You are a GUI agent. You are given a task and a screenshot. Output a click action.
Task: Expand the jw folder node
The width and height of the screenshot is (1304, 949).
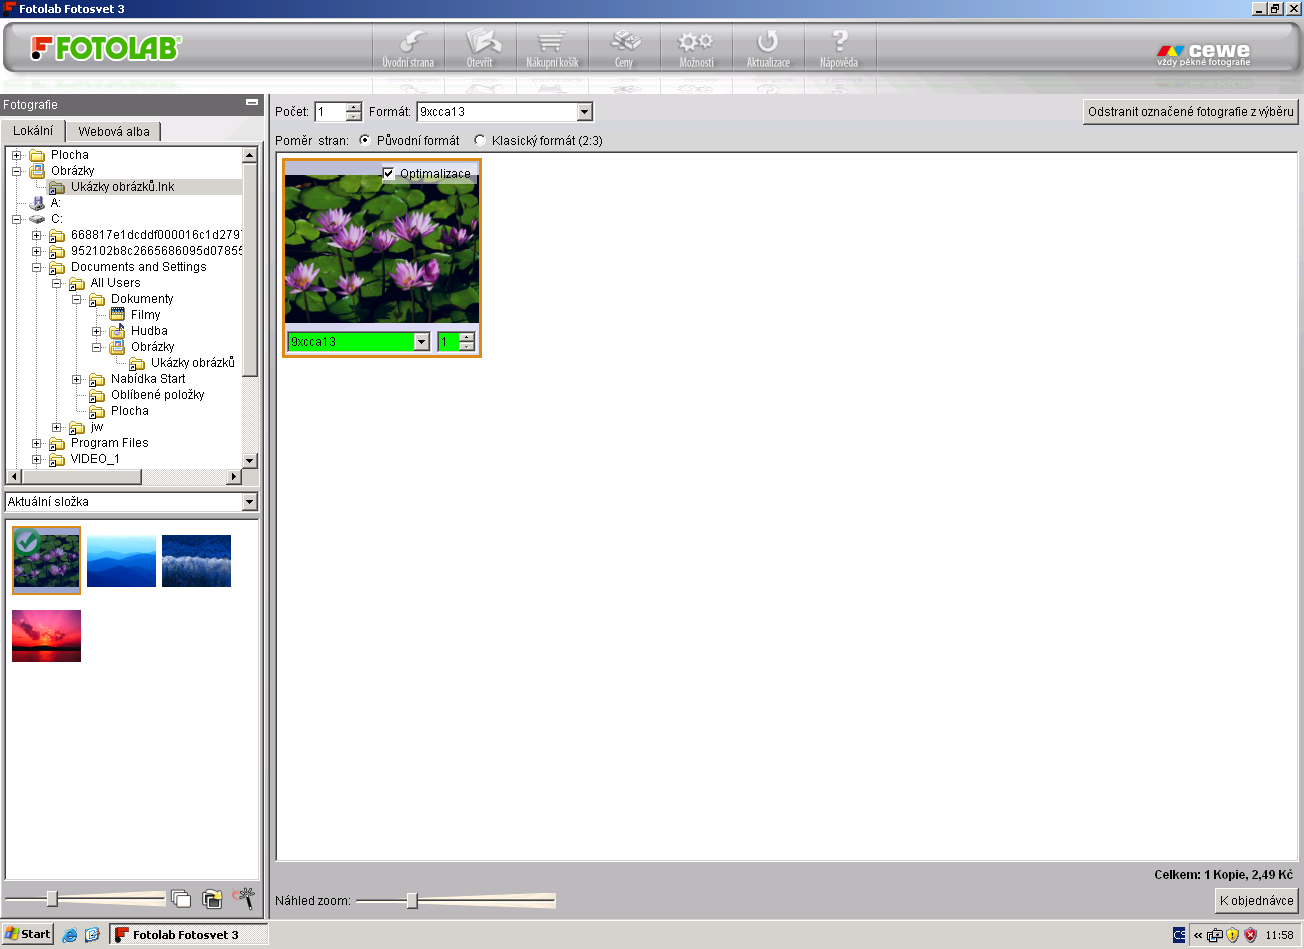[56, 427]
